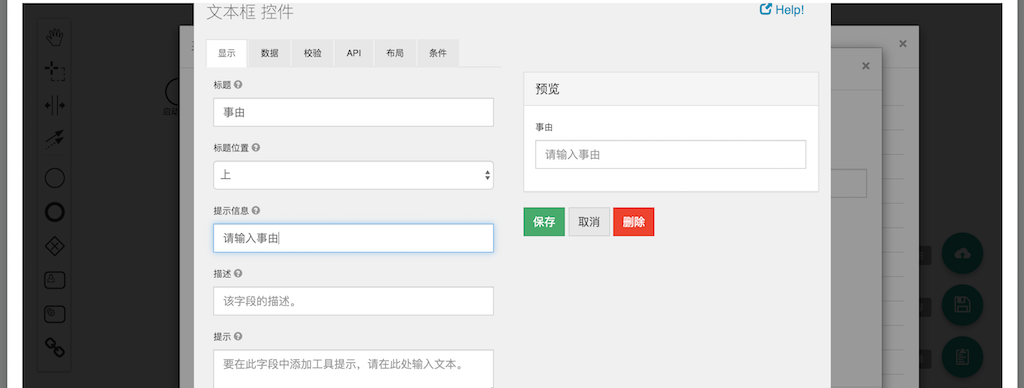
Task: Select the exclusive gateway diamond shape
Action: [x=54, y=246]
